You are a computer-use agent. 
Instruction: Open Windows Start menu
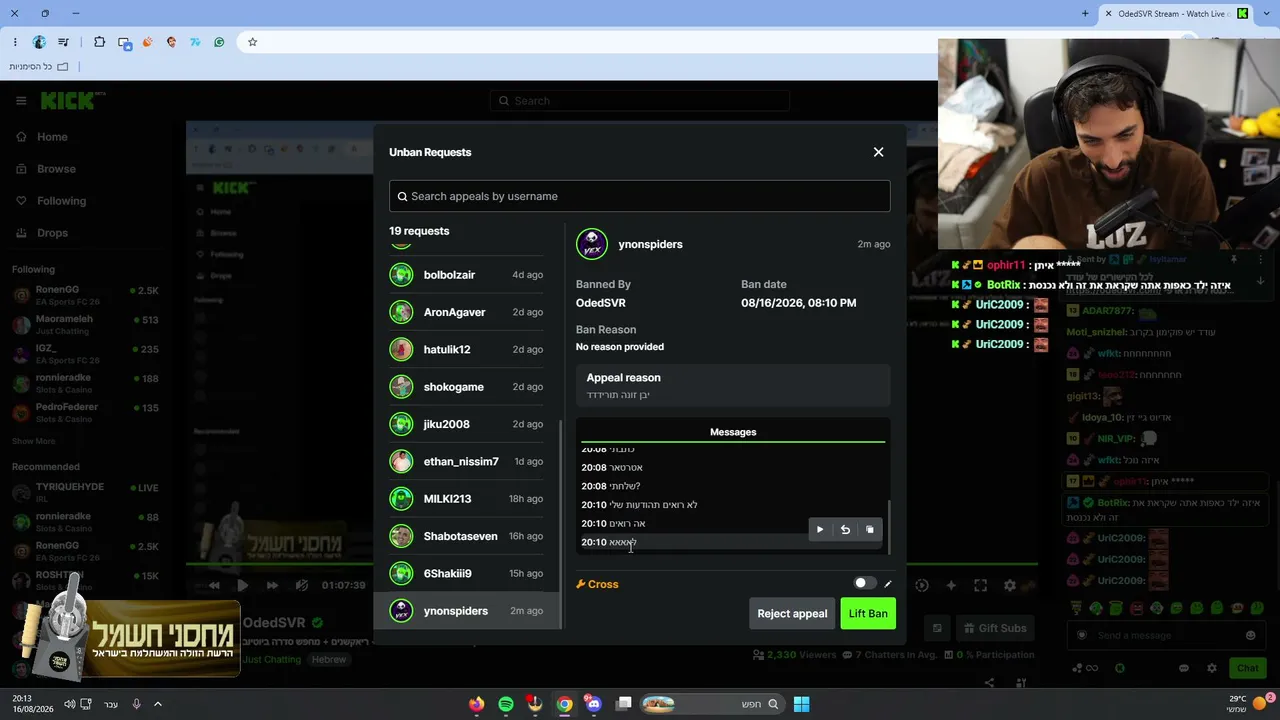(x=801, y=704)
